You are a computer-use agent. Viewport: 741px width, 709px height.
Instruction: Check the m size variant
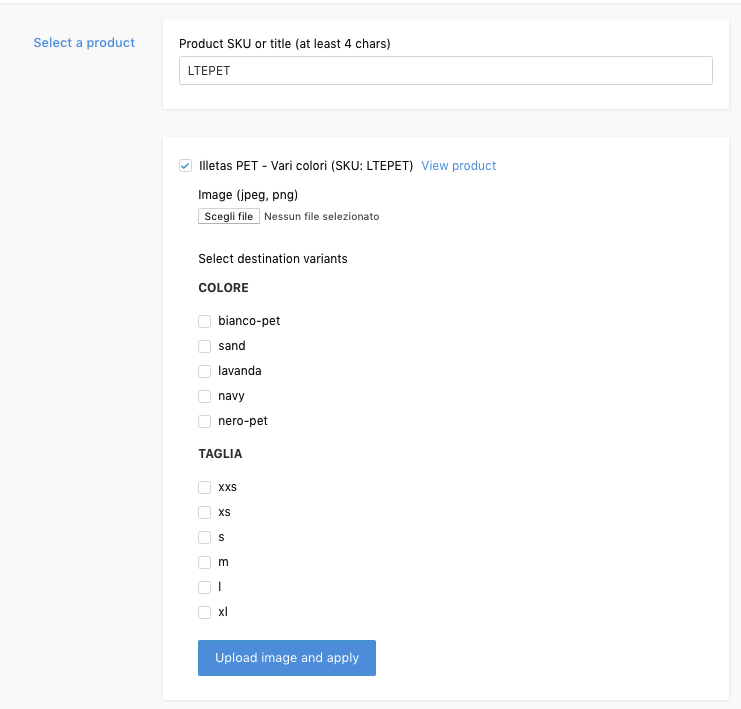[204, 562]
